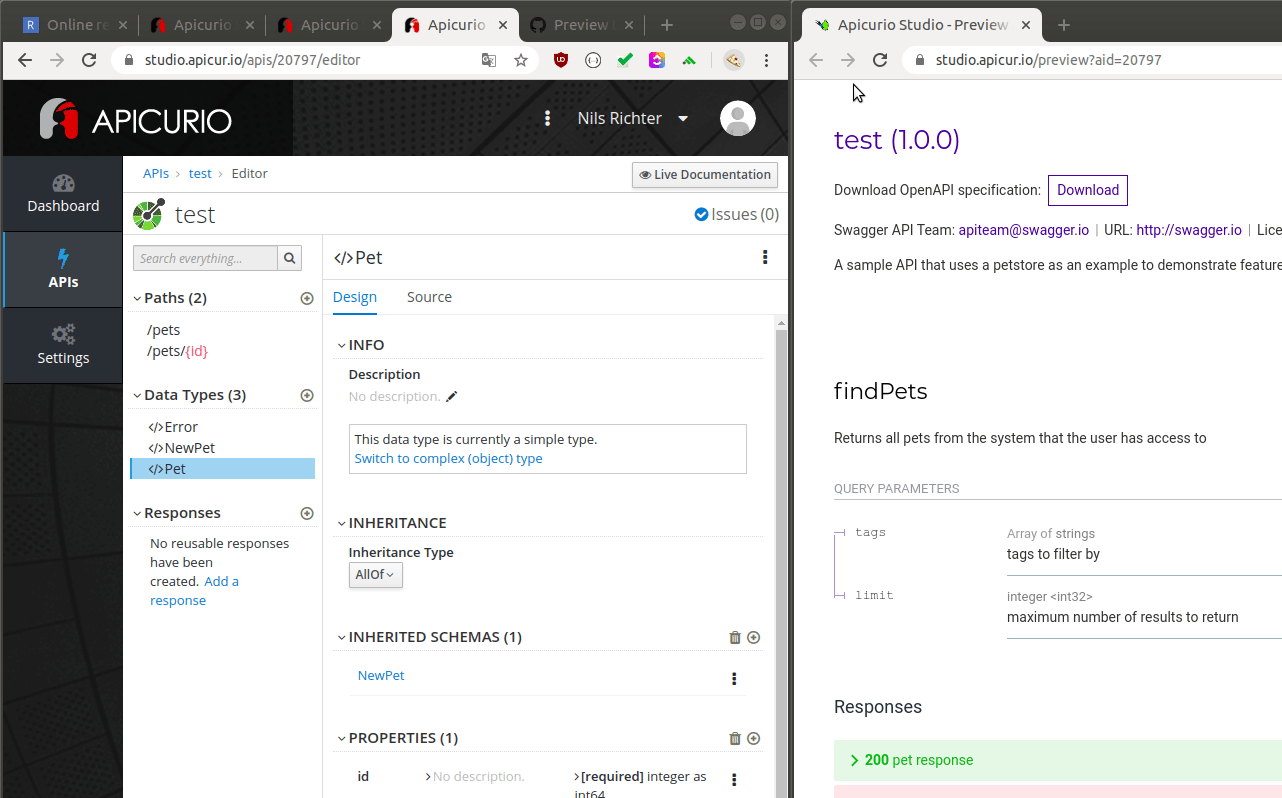Viewport: 1282px width, 798px height.
Task: Open the Settings sidebar section
Action: pos(63,346)
